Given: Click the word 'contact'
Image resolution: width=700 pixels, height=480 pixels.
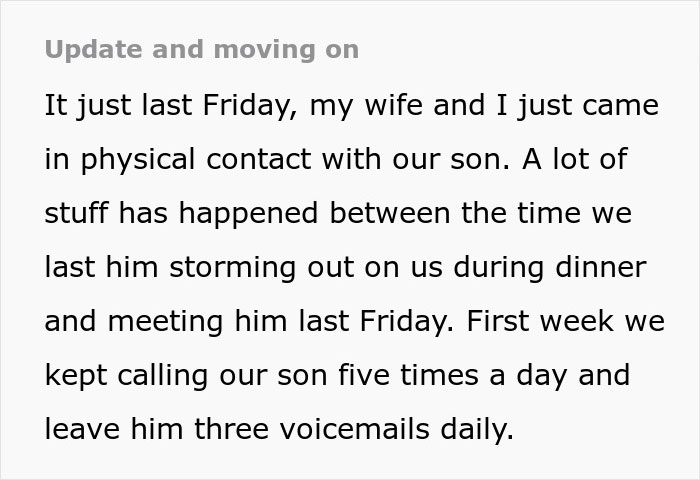Looking at the screenshot, I should click(274, 160).
